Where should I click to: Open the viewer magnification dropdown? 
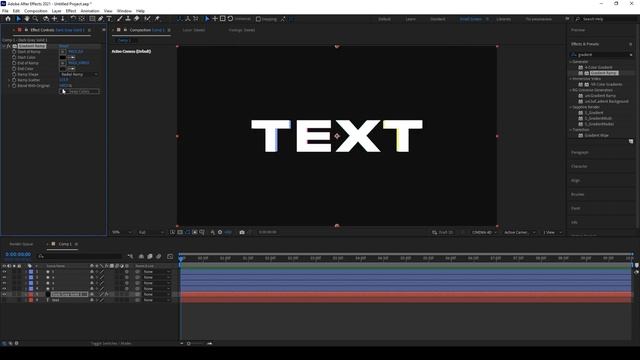pos(122,232)
